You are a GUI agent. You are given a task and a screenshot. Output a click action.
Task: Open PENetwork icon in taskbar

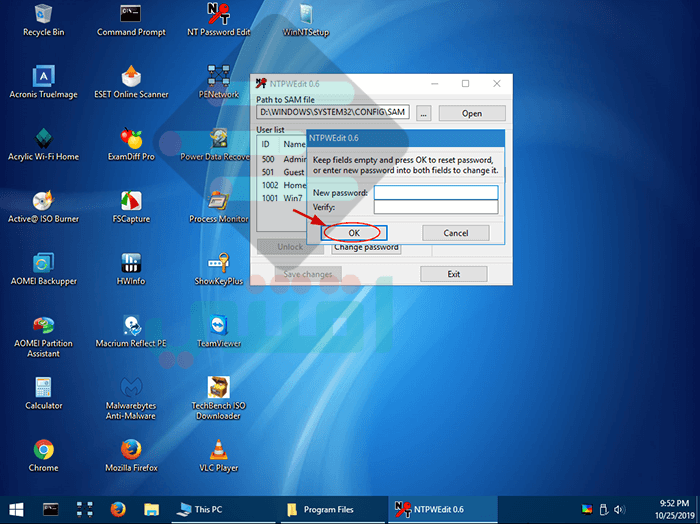[84, 509]
